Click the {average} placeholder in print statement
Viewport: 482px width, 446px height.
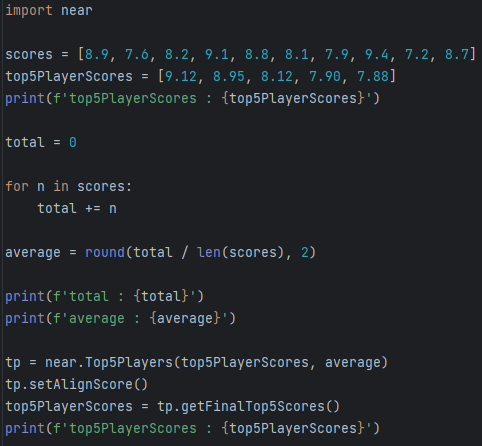(185, 318)
